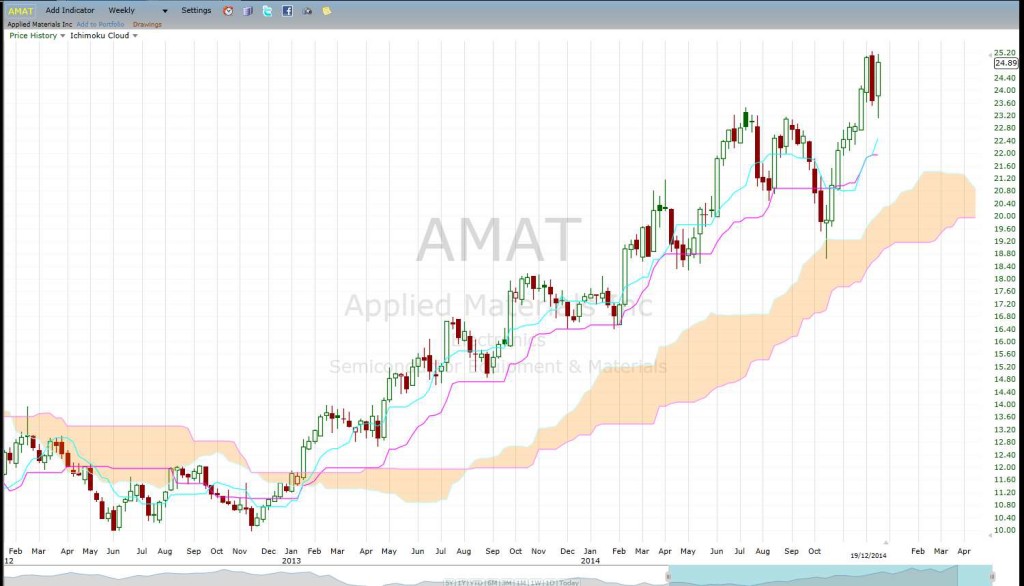Share chart via the Facebook icon

(287, 10)
